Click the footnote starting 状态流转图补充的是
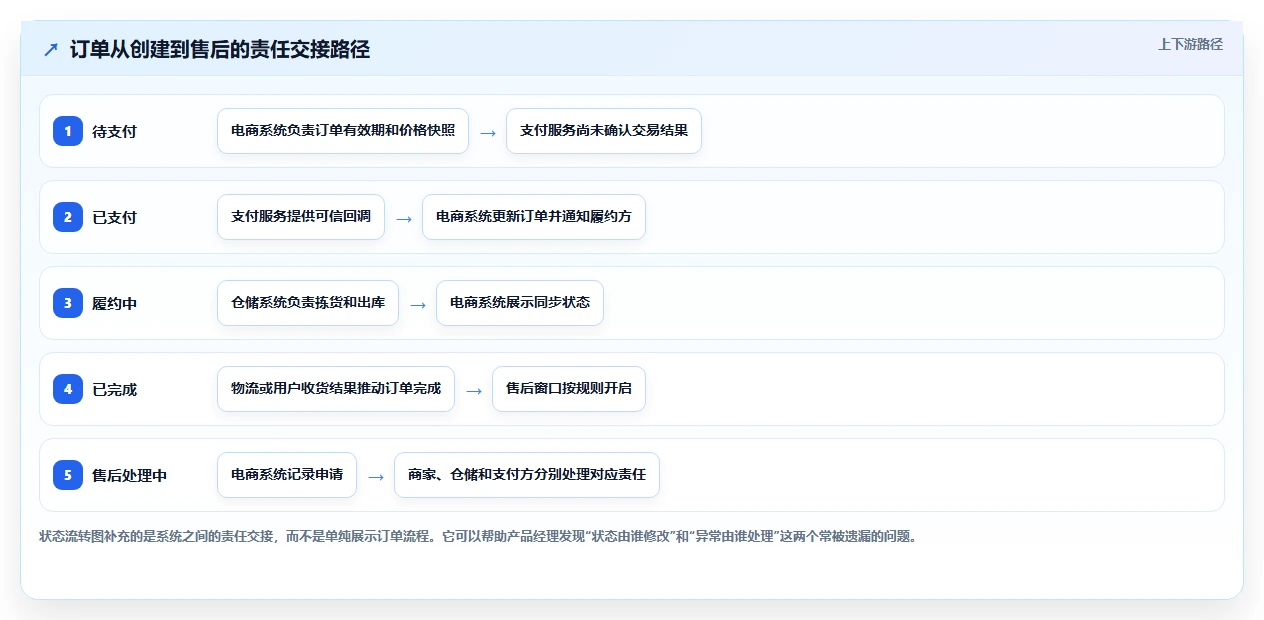This screenshot has width=1264, height=620. 478,536
